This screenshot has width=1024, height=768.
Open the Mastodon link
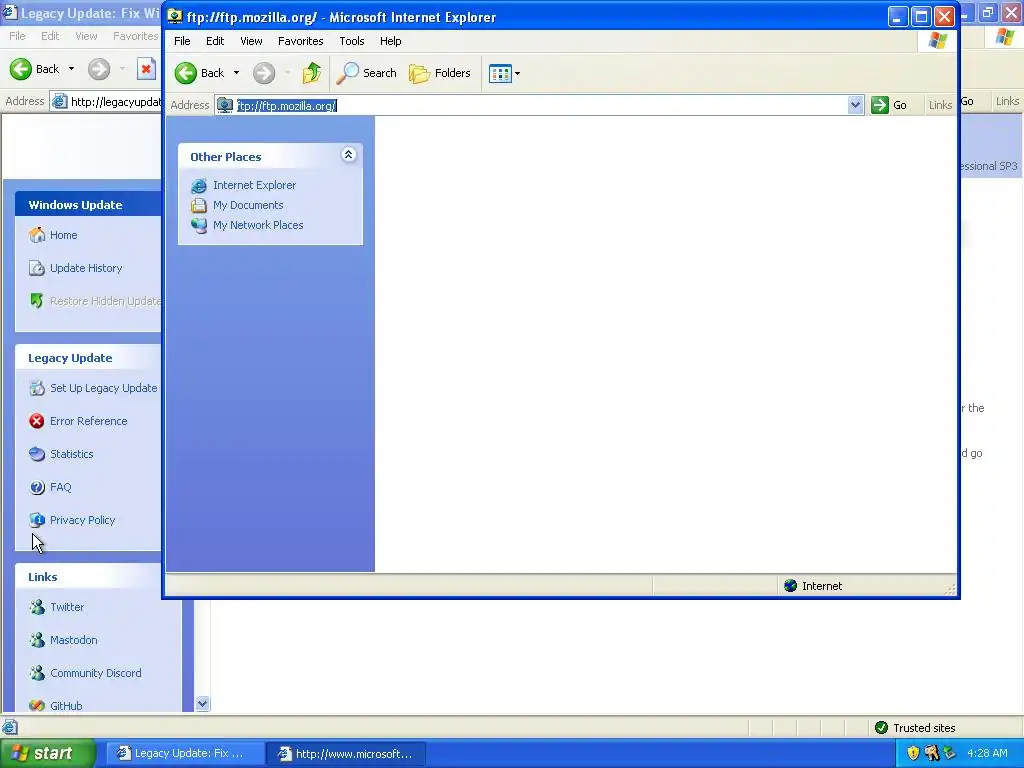pos(73,640)
